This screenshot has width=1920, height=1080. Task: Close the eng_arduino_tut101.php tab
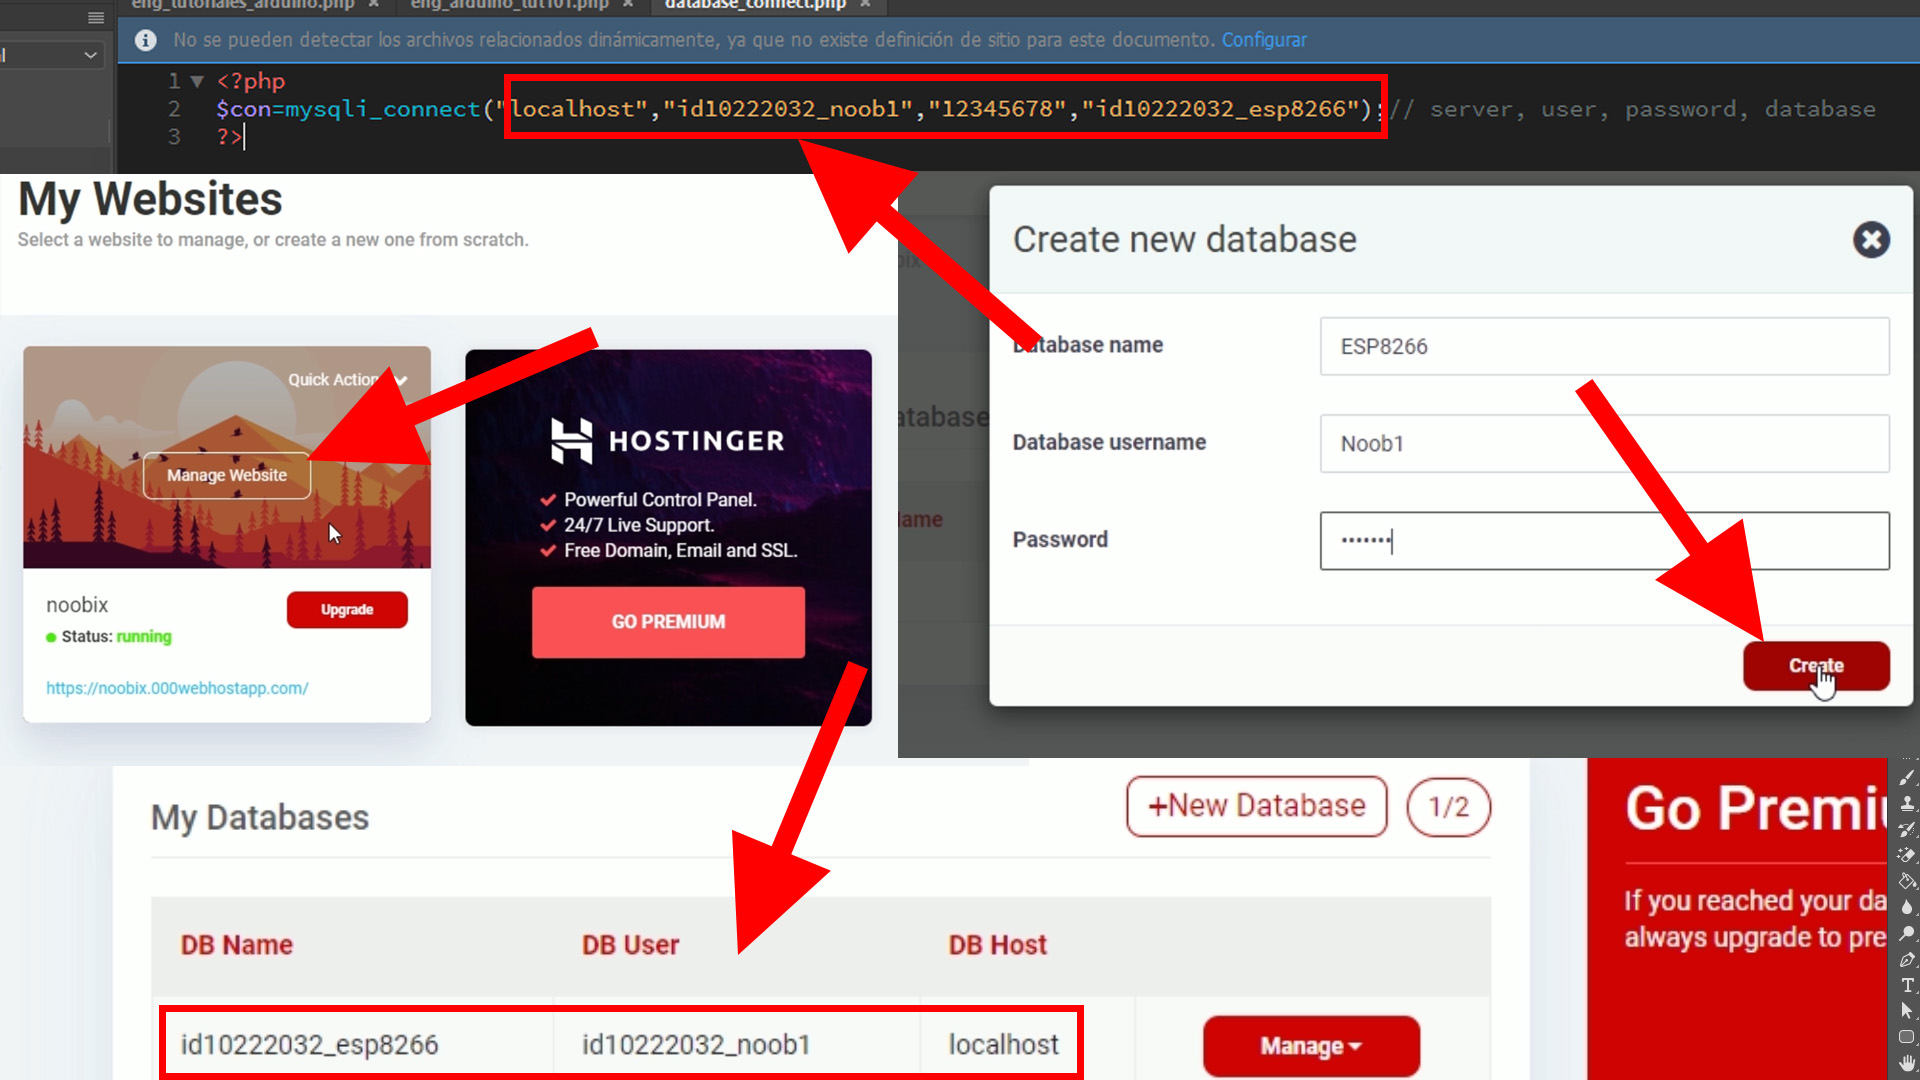628,5
